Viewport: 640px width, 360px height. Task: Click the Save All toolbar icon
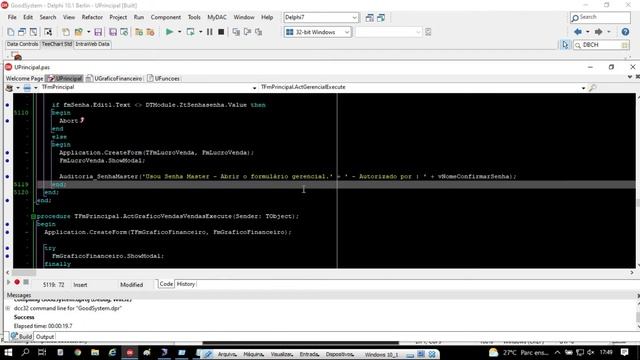point(113,32)
